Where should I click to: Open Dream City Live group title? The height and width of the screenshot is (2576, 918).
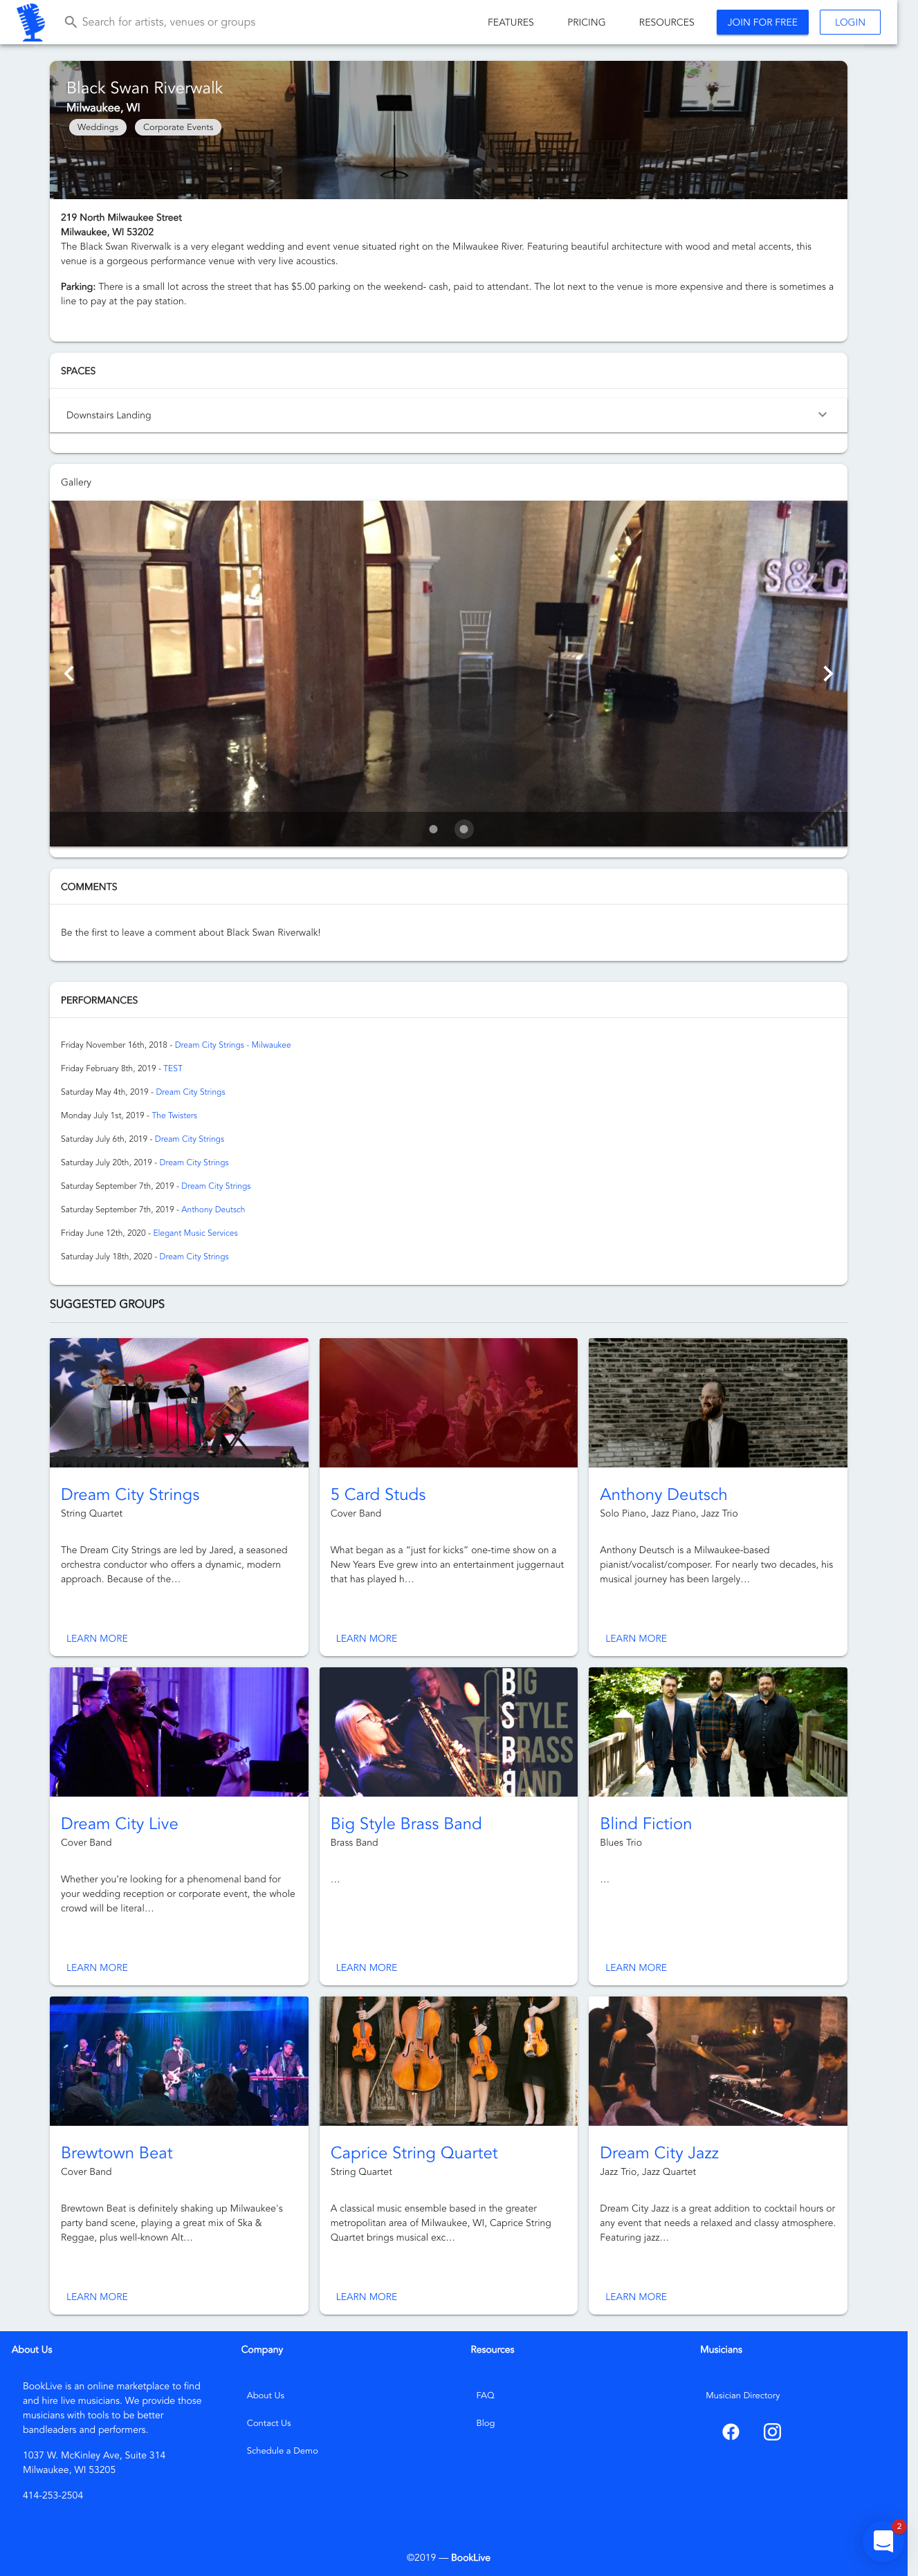(x=119, y=1823)
